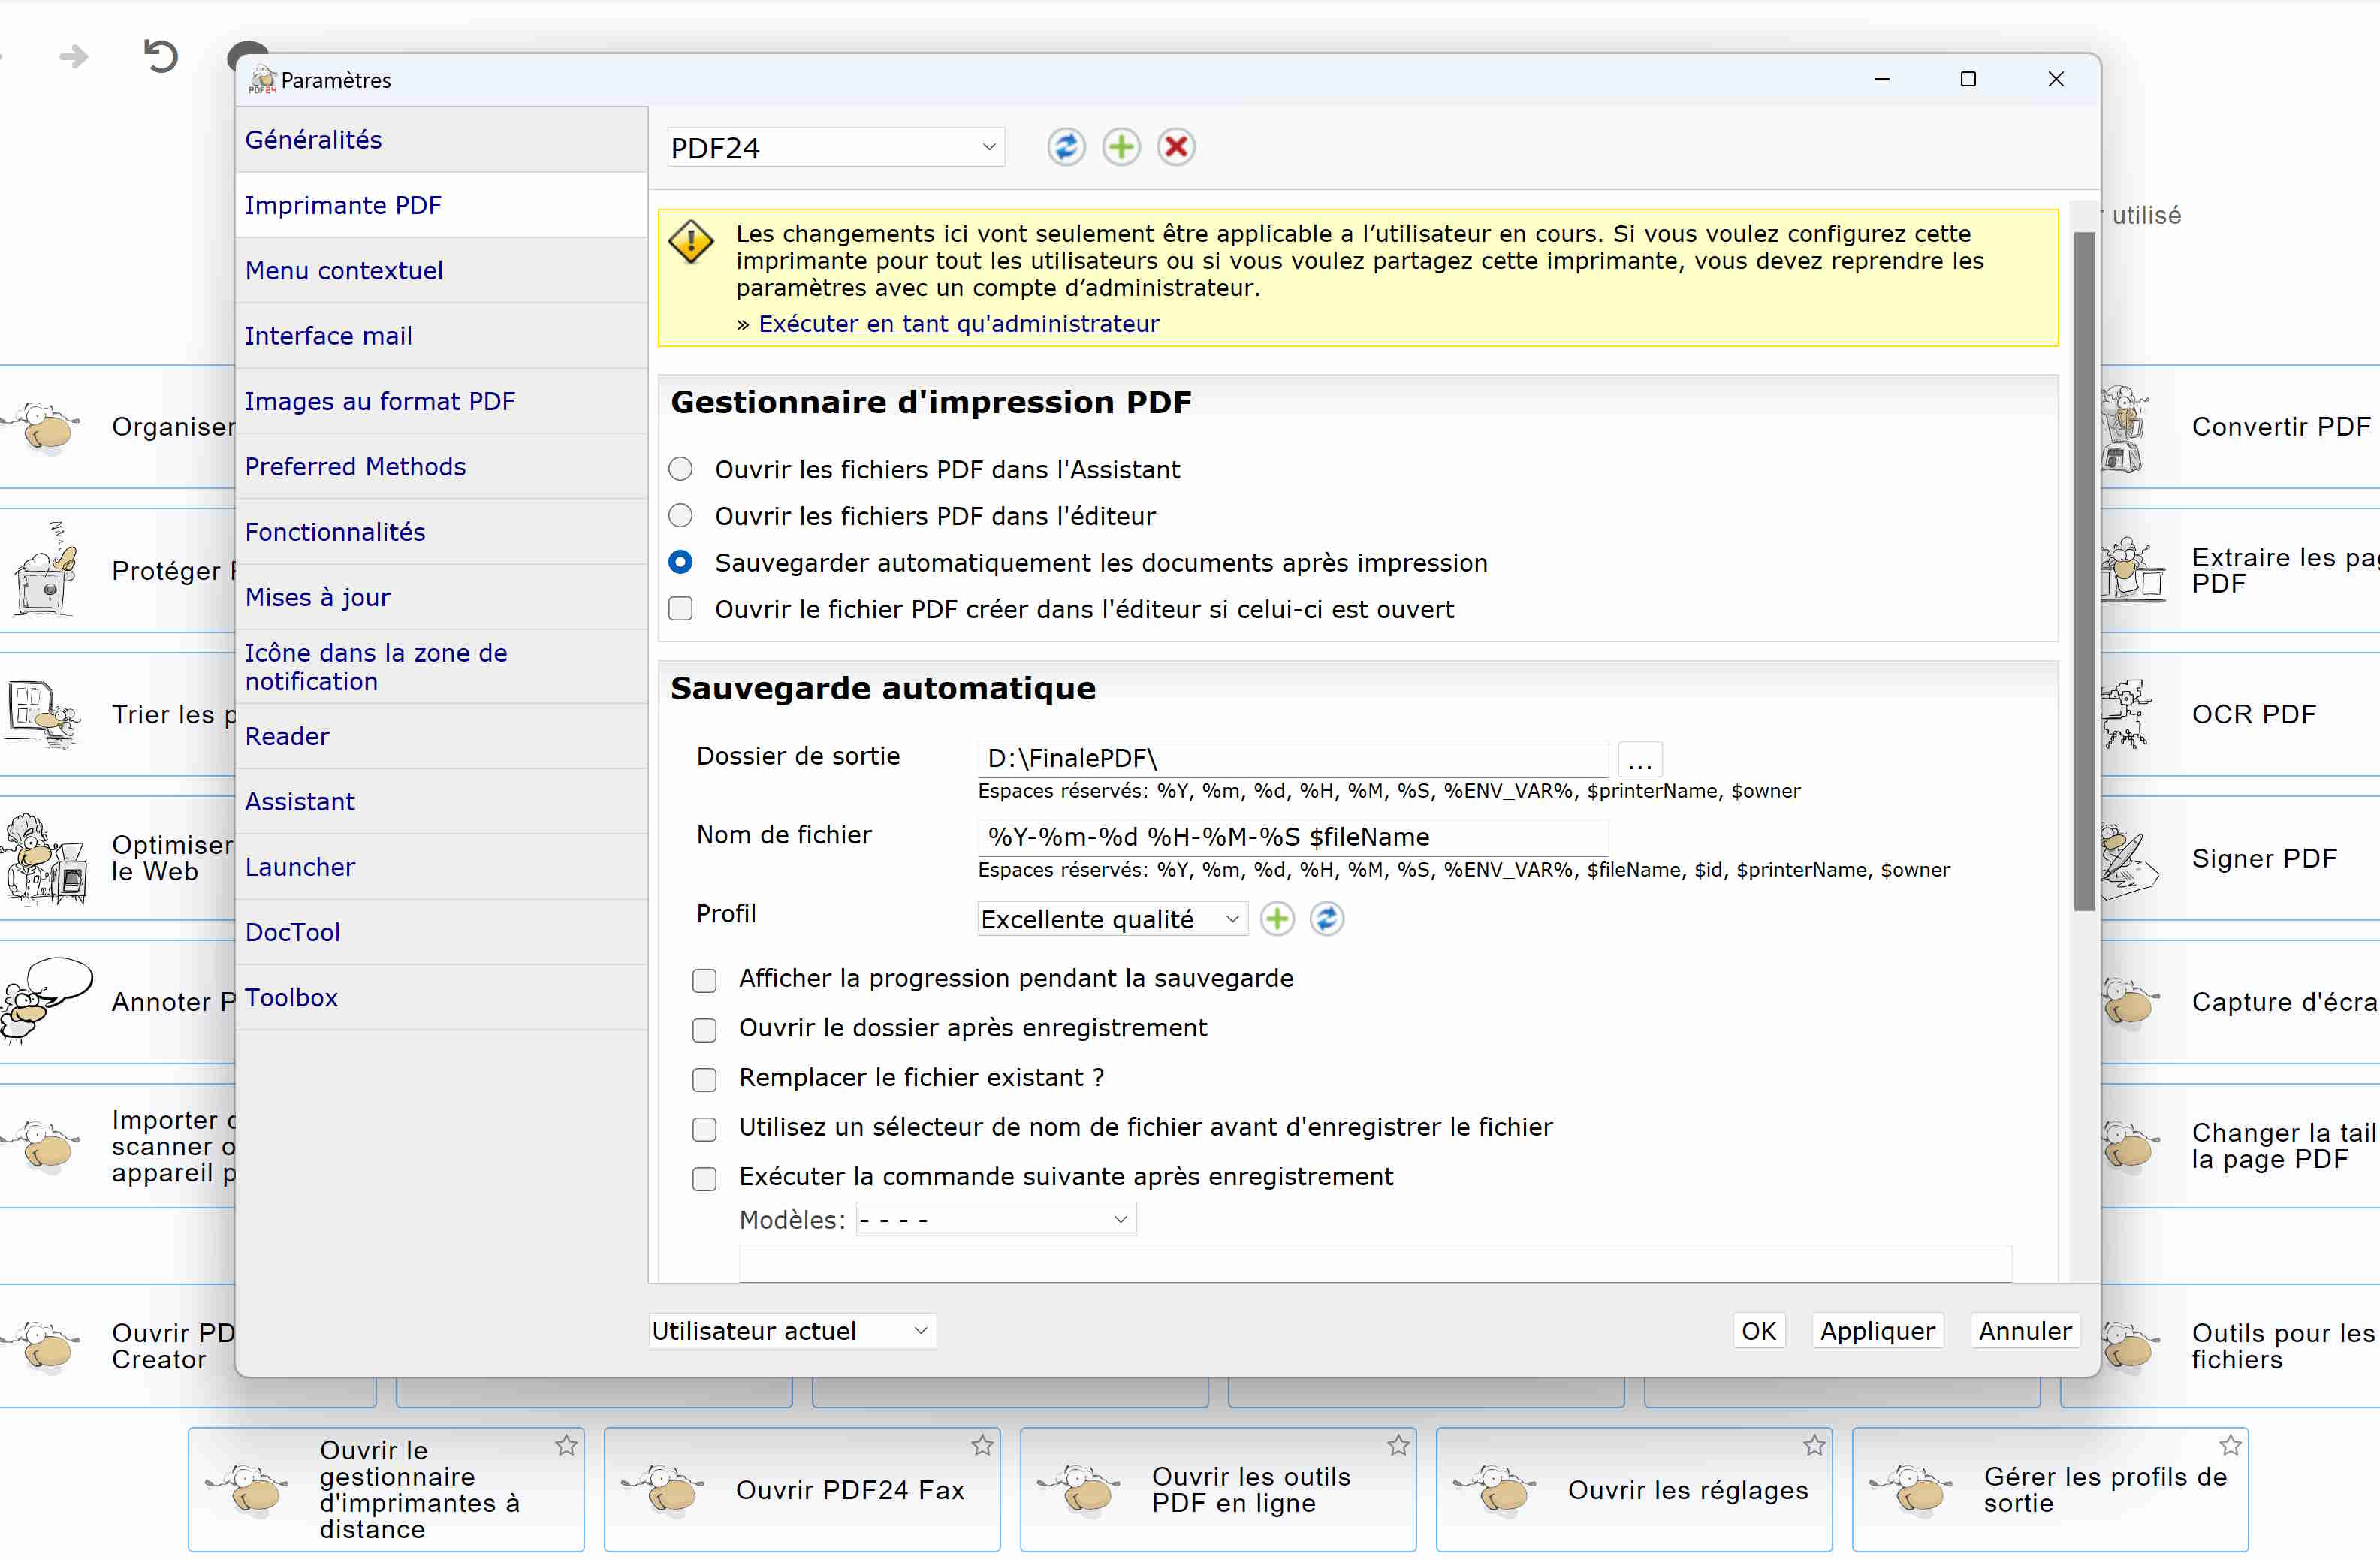Viewport: 2380px width, 1560px height.
Task: Click the red delete printer icon
Action: [x=1176, y=147]
